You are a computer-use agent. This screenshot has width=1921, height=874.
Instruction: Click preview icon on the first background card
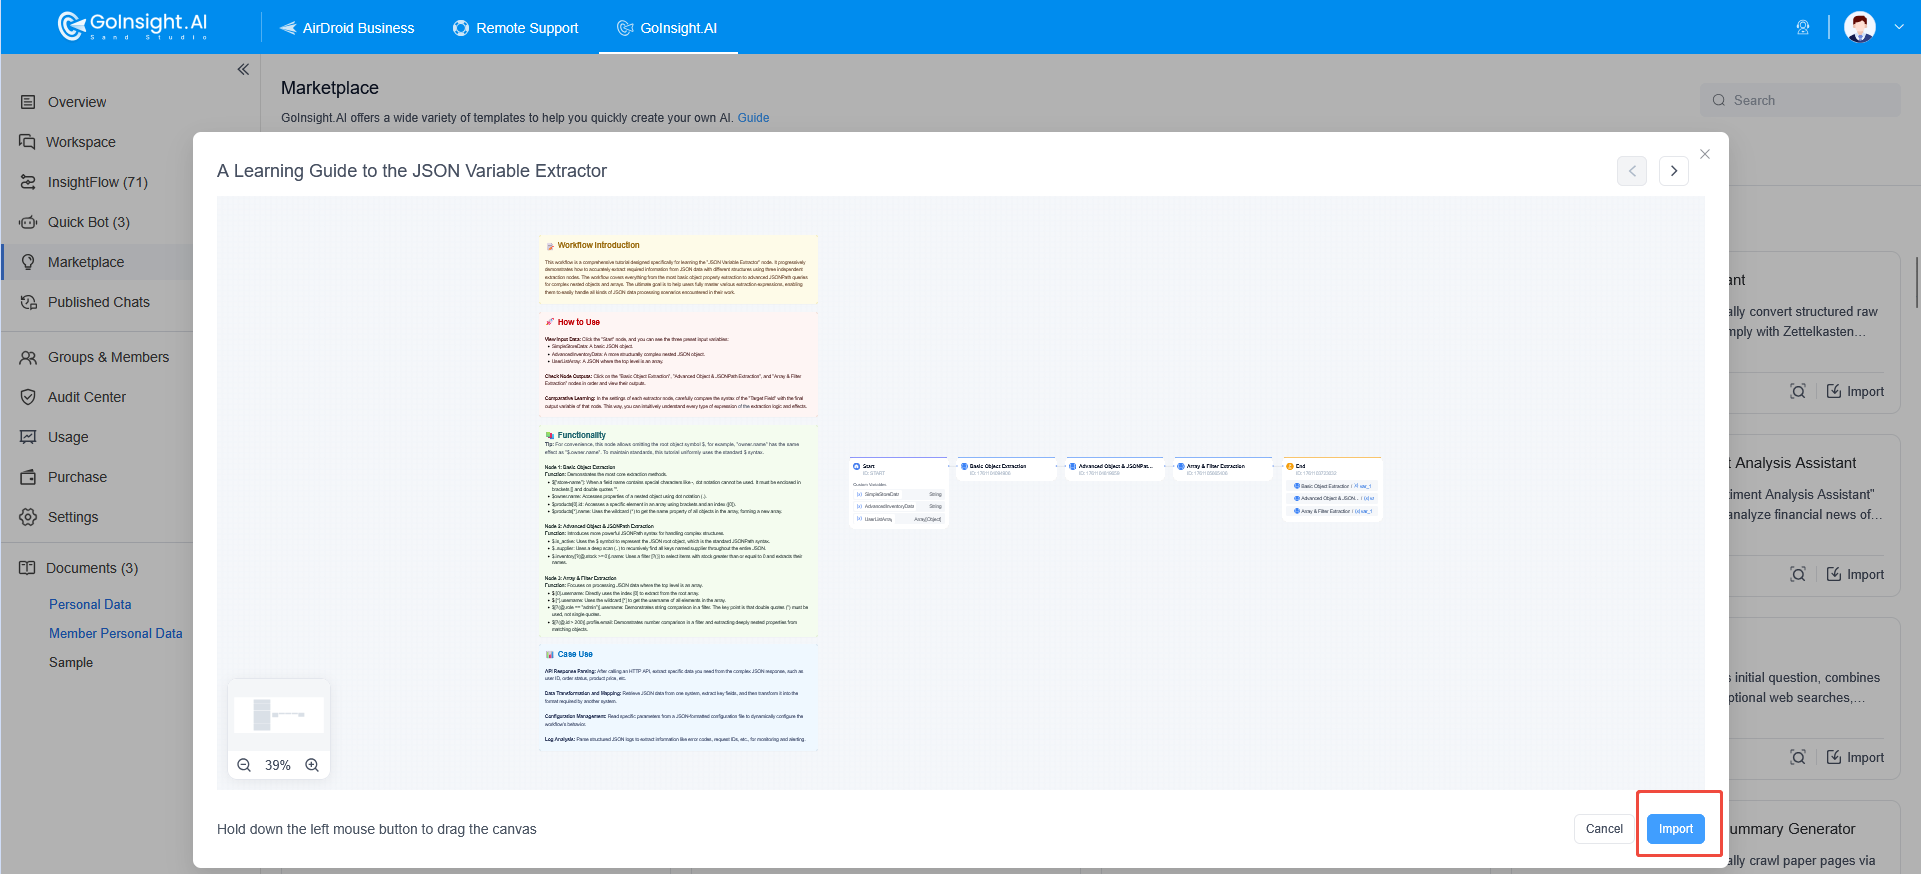1798,391
